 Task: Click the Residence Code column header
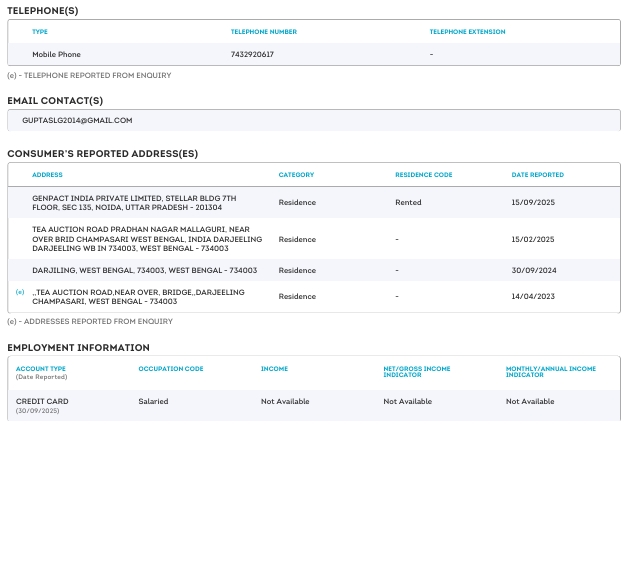423,175
